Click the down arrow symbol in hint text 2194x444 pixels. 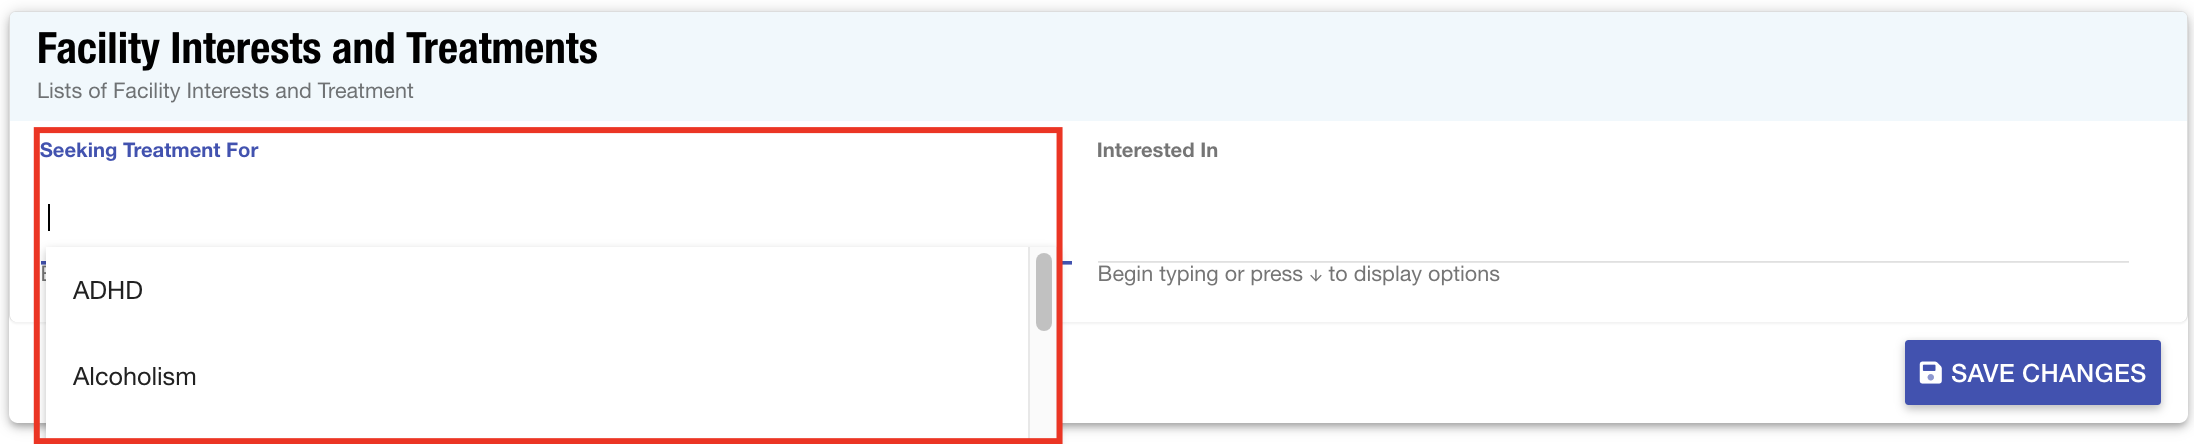tap(1315, 275)
